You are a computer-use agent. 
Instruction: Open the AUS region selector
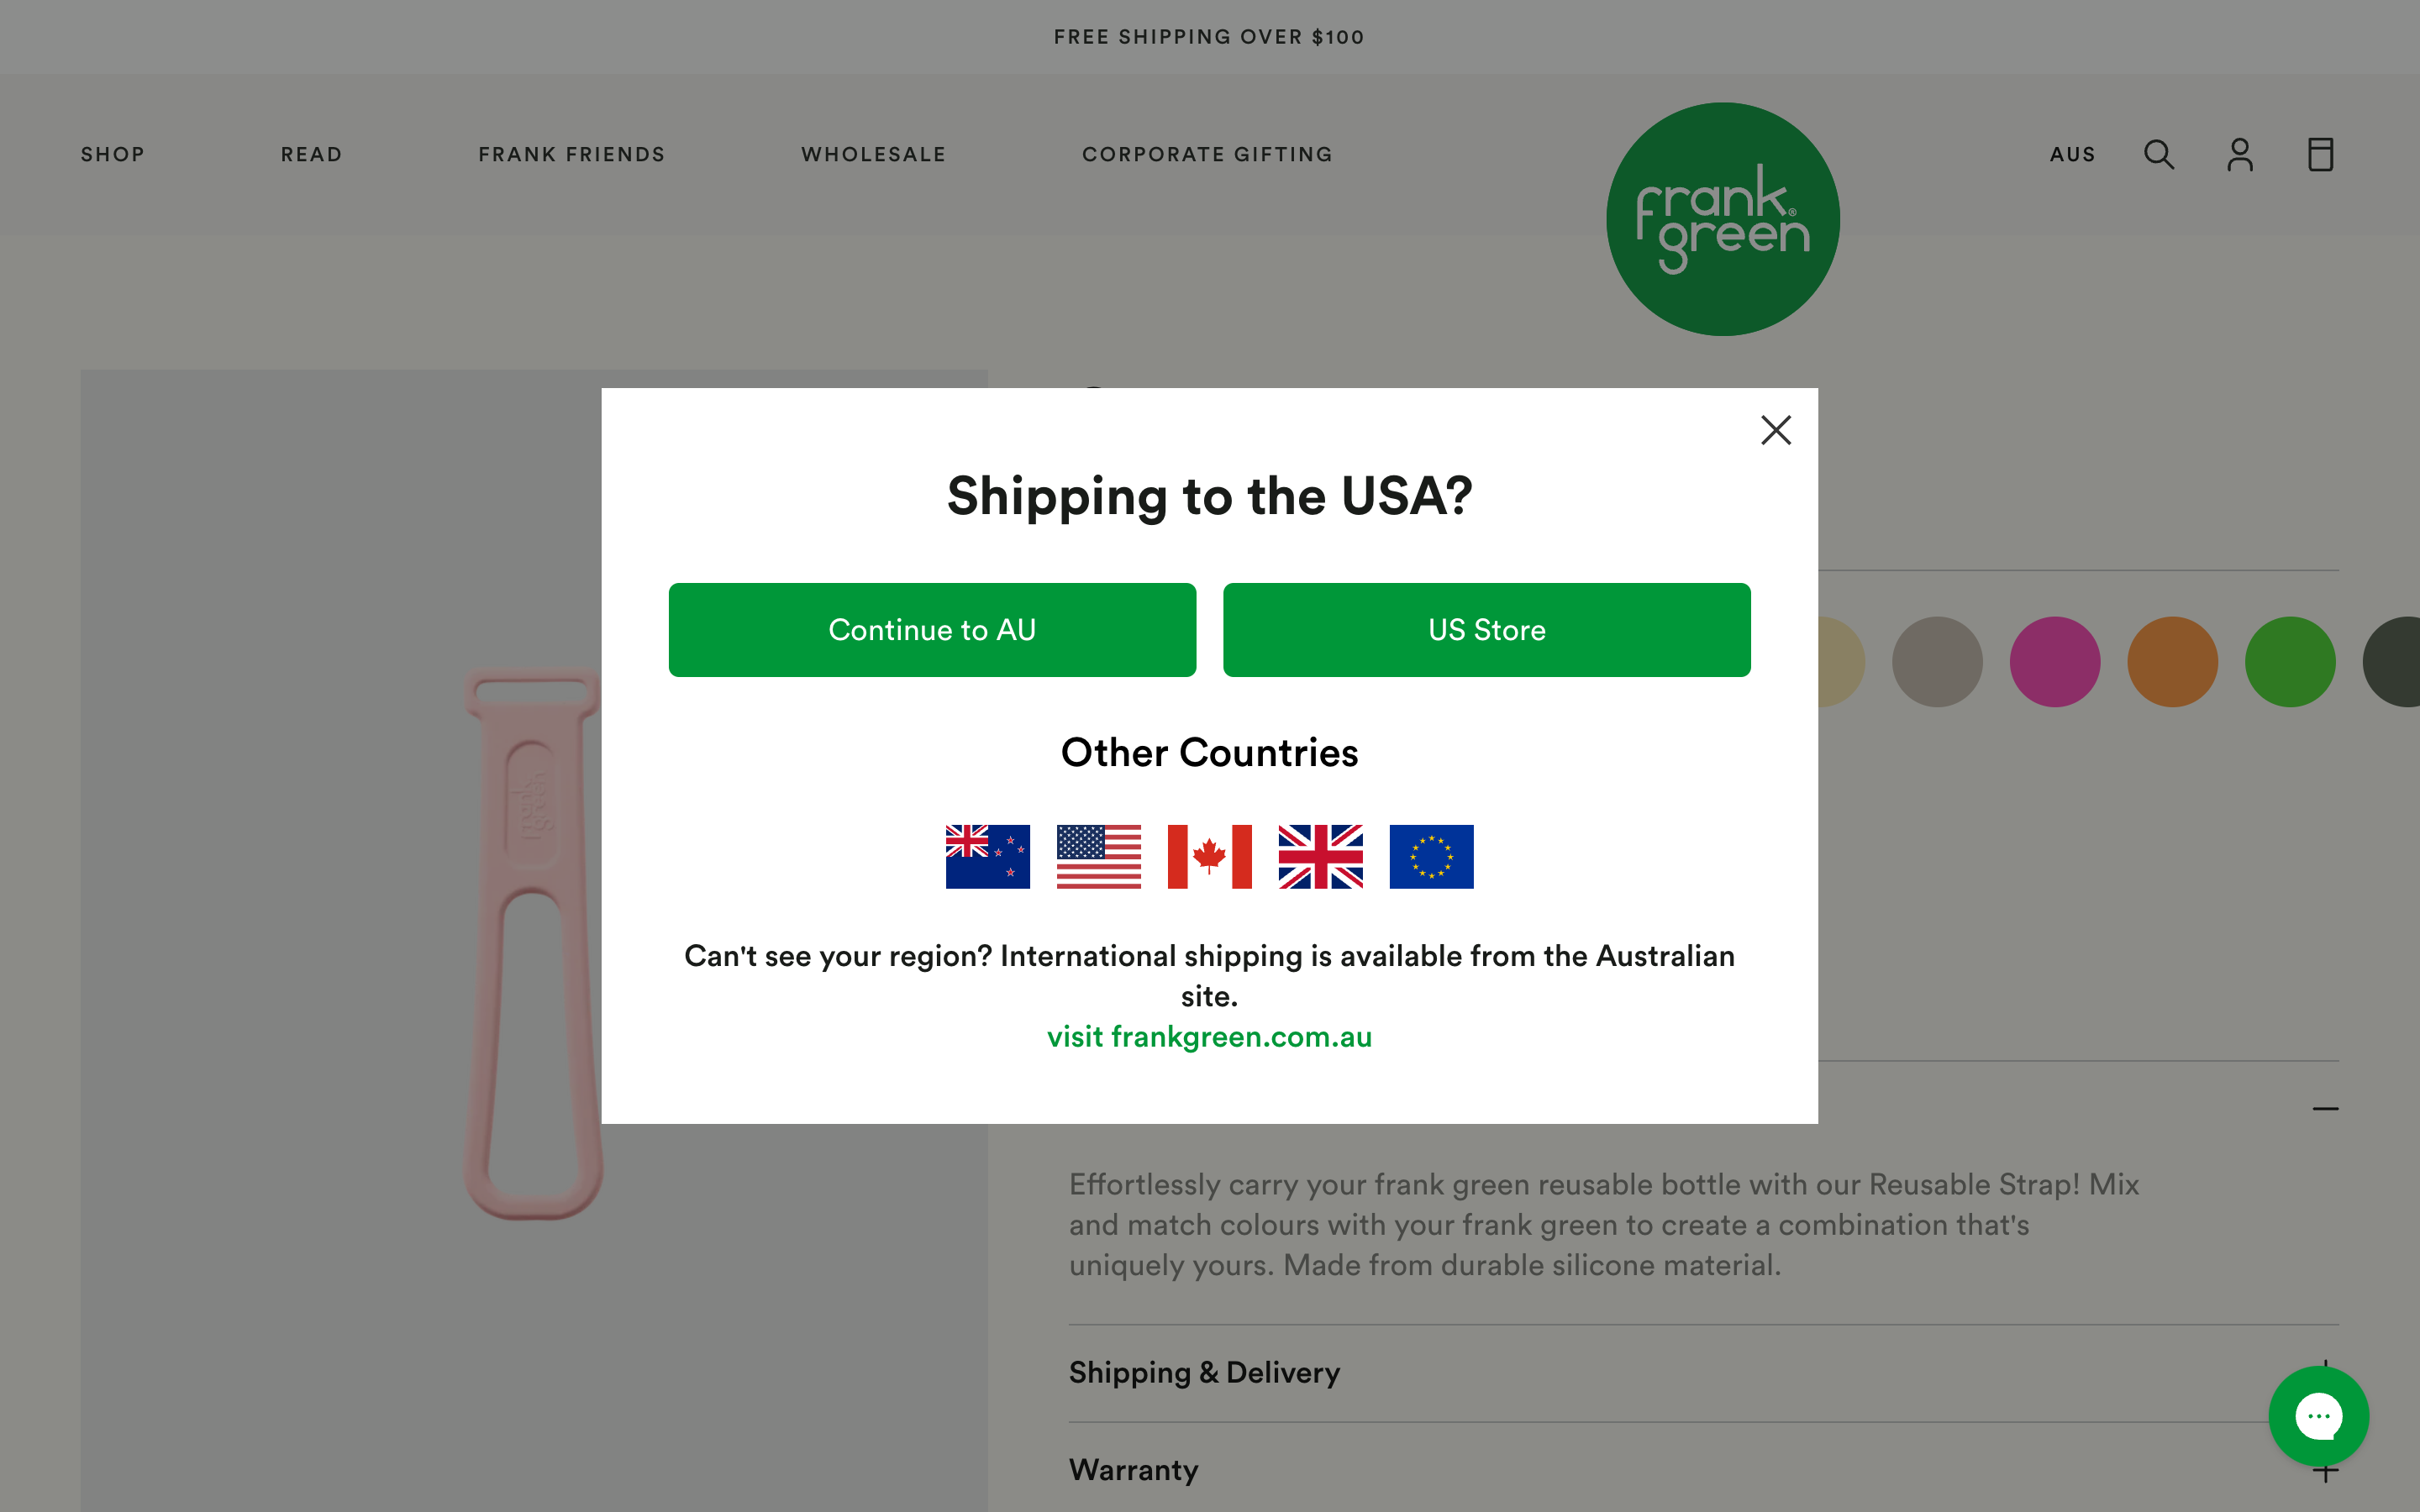pos(2072,155)
